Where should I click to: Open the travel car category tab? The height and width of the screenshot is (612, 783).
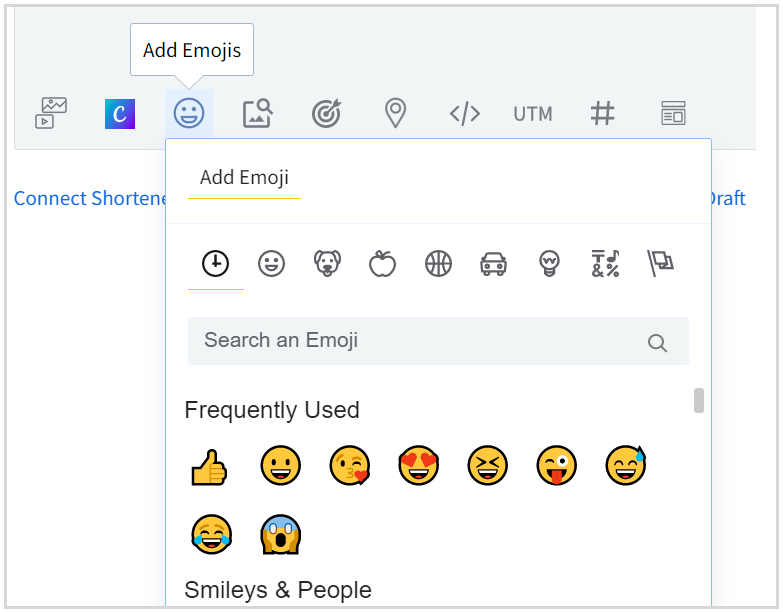point(493,263)
